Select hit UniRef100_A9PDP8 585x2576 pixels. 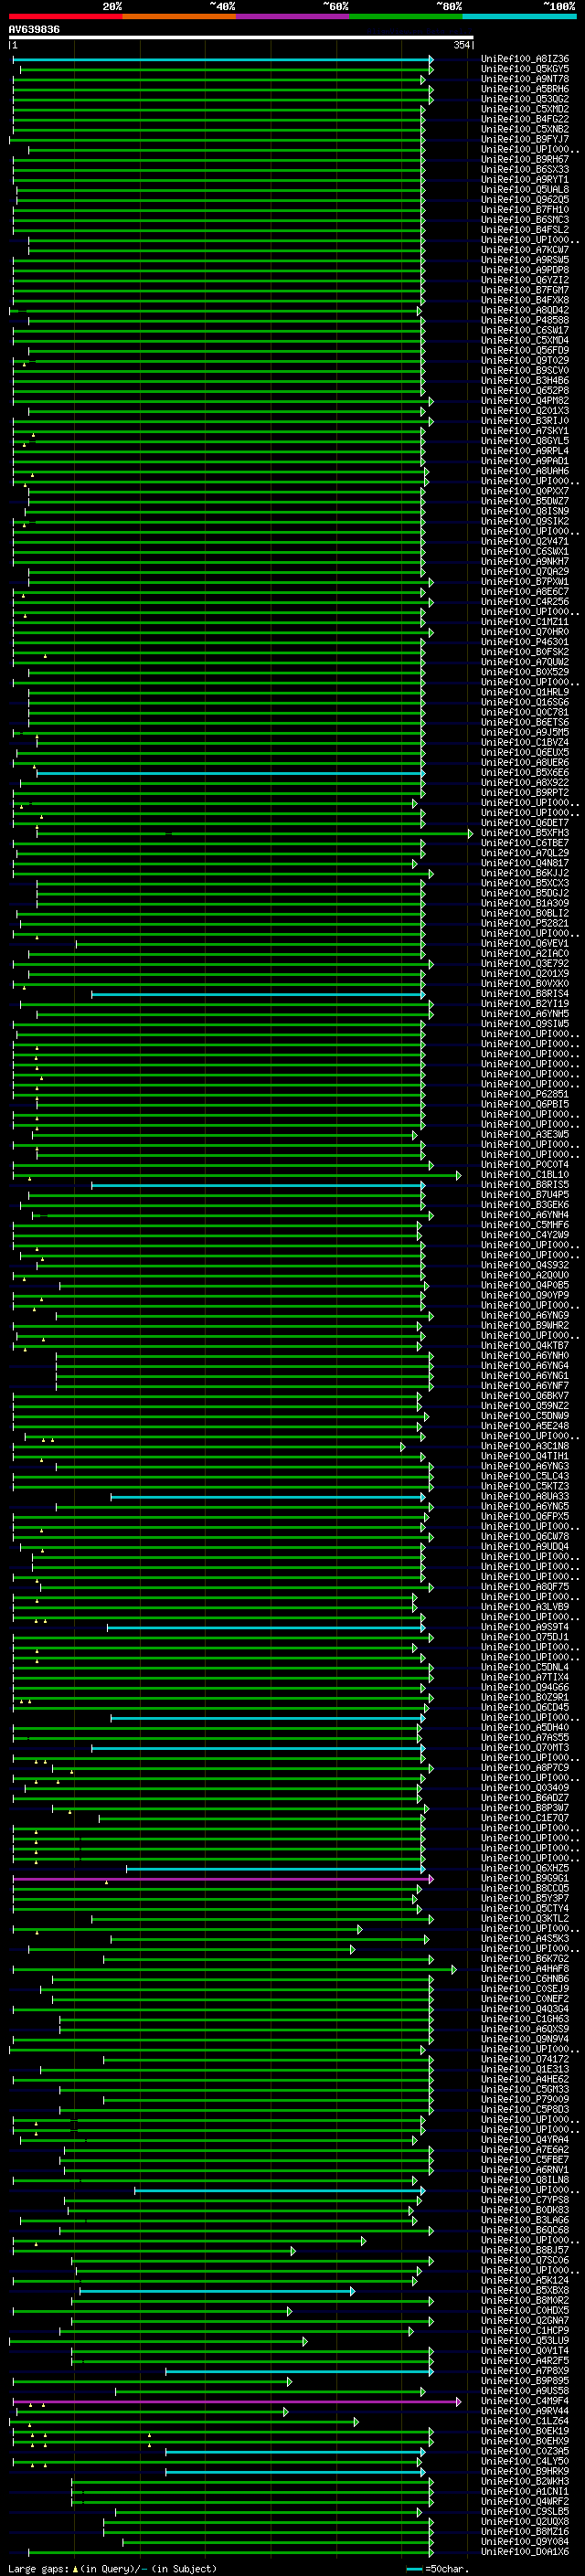coord(525,270)
